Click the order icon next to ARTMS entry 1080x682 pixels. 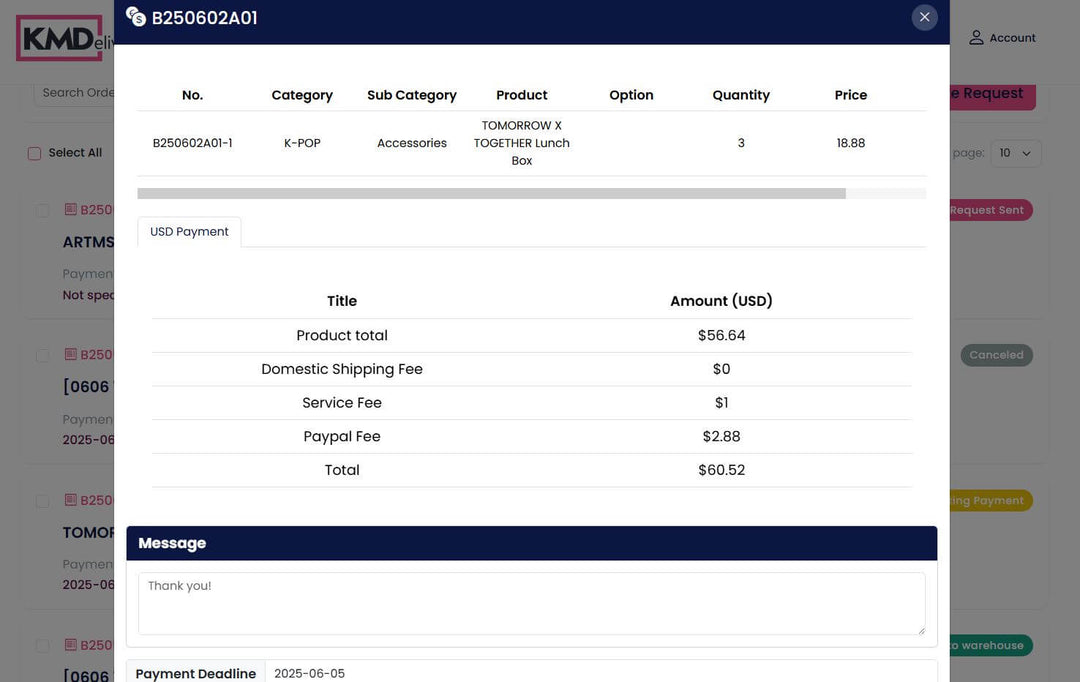coord(70,209)
